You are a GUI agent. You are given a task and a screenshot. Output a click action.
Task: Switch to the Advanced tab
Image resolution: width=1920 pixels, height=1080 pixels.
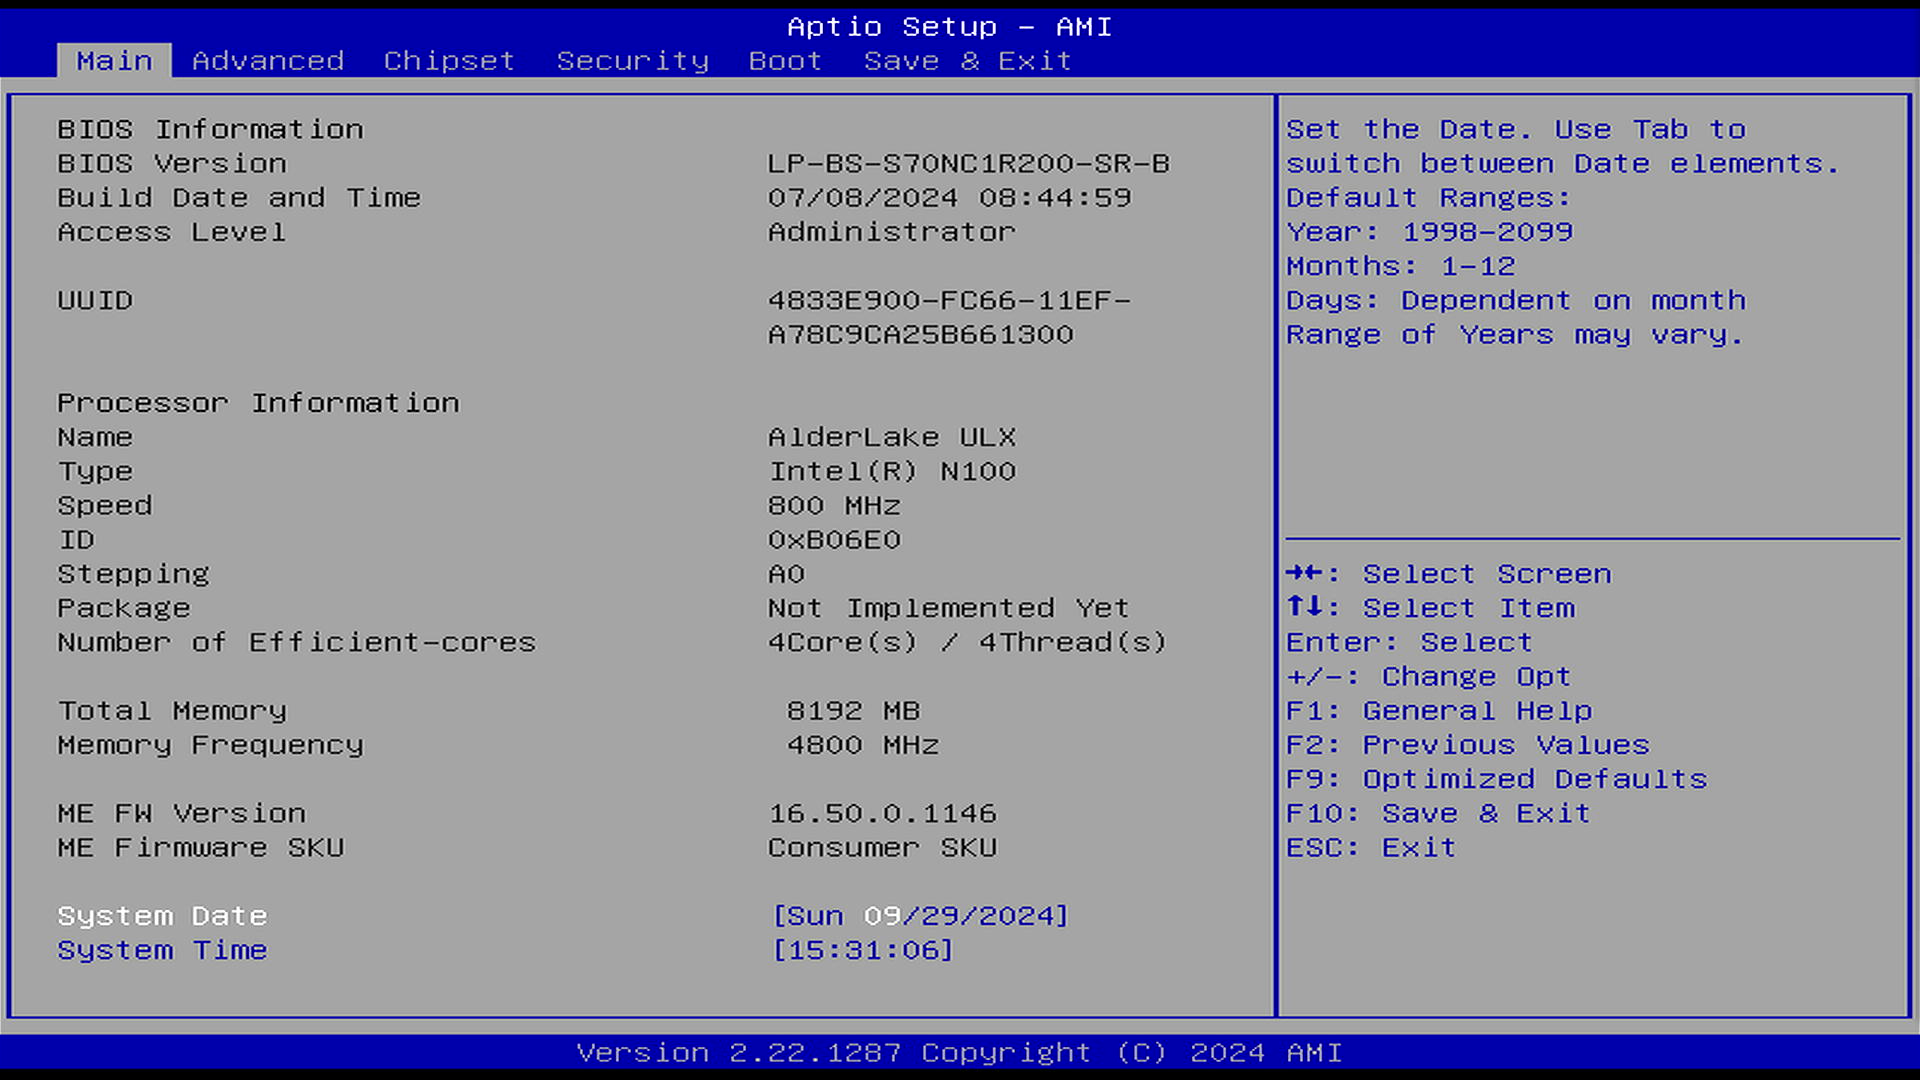coord(268,61)
